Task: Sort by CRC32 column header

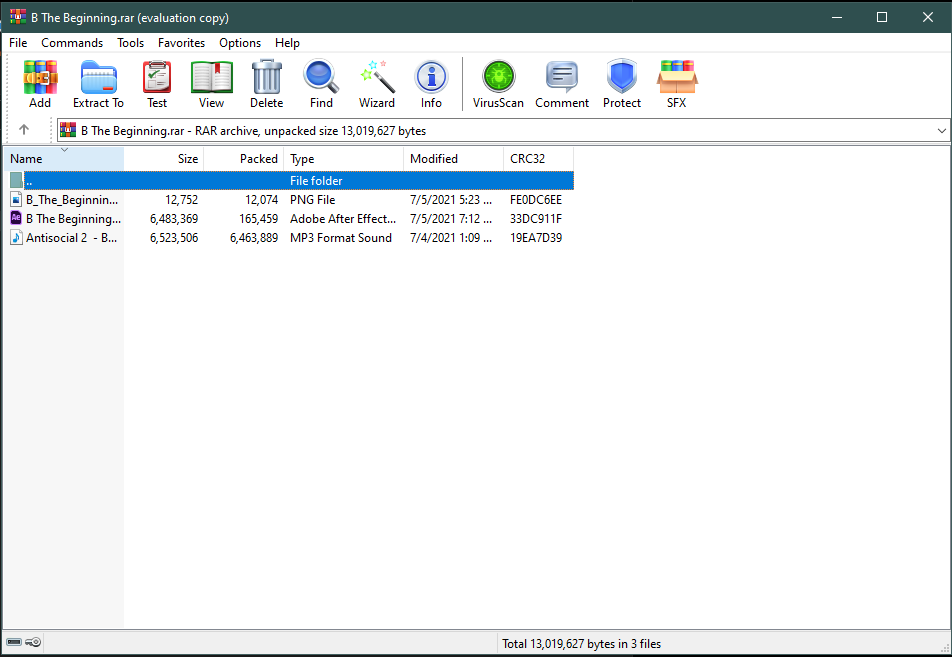Action: point(539,158)
